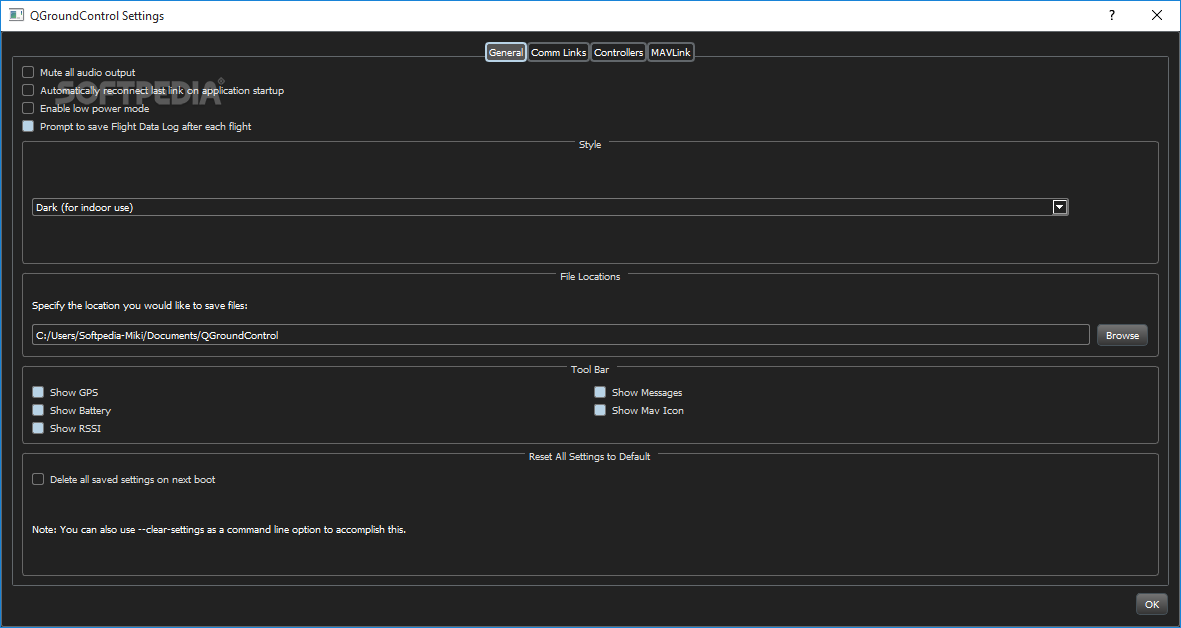Toggle Prompt to save Flight Data Log

tap(28, 127)
